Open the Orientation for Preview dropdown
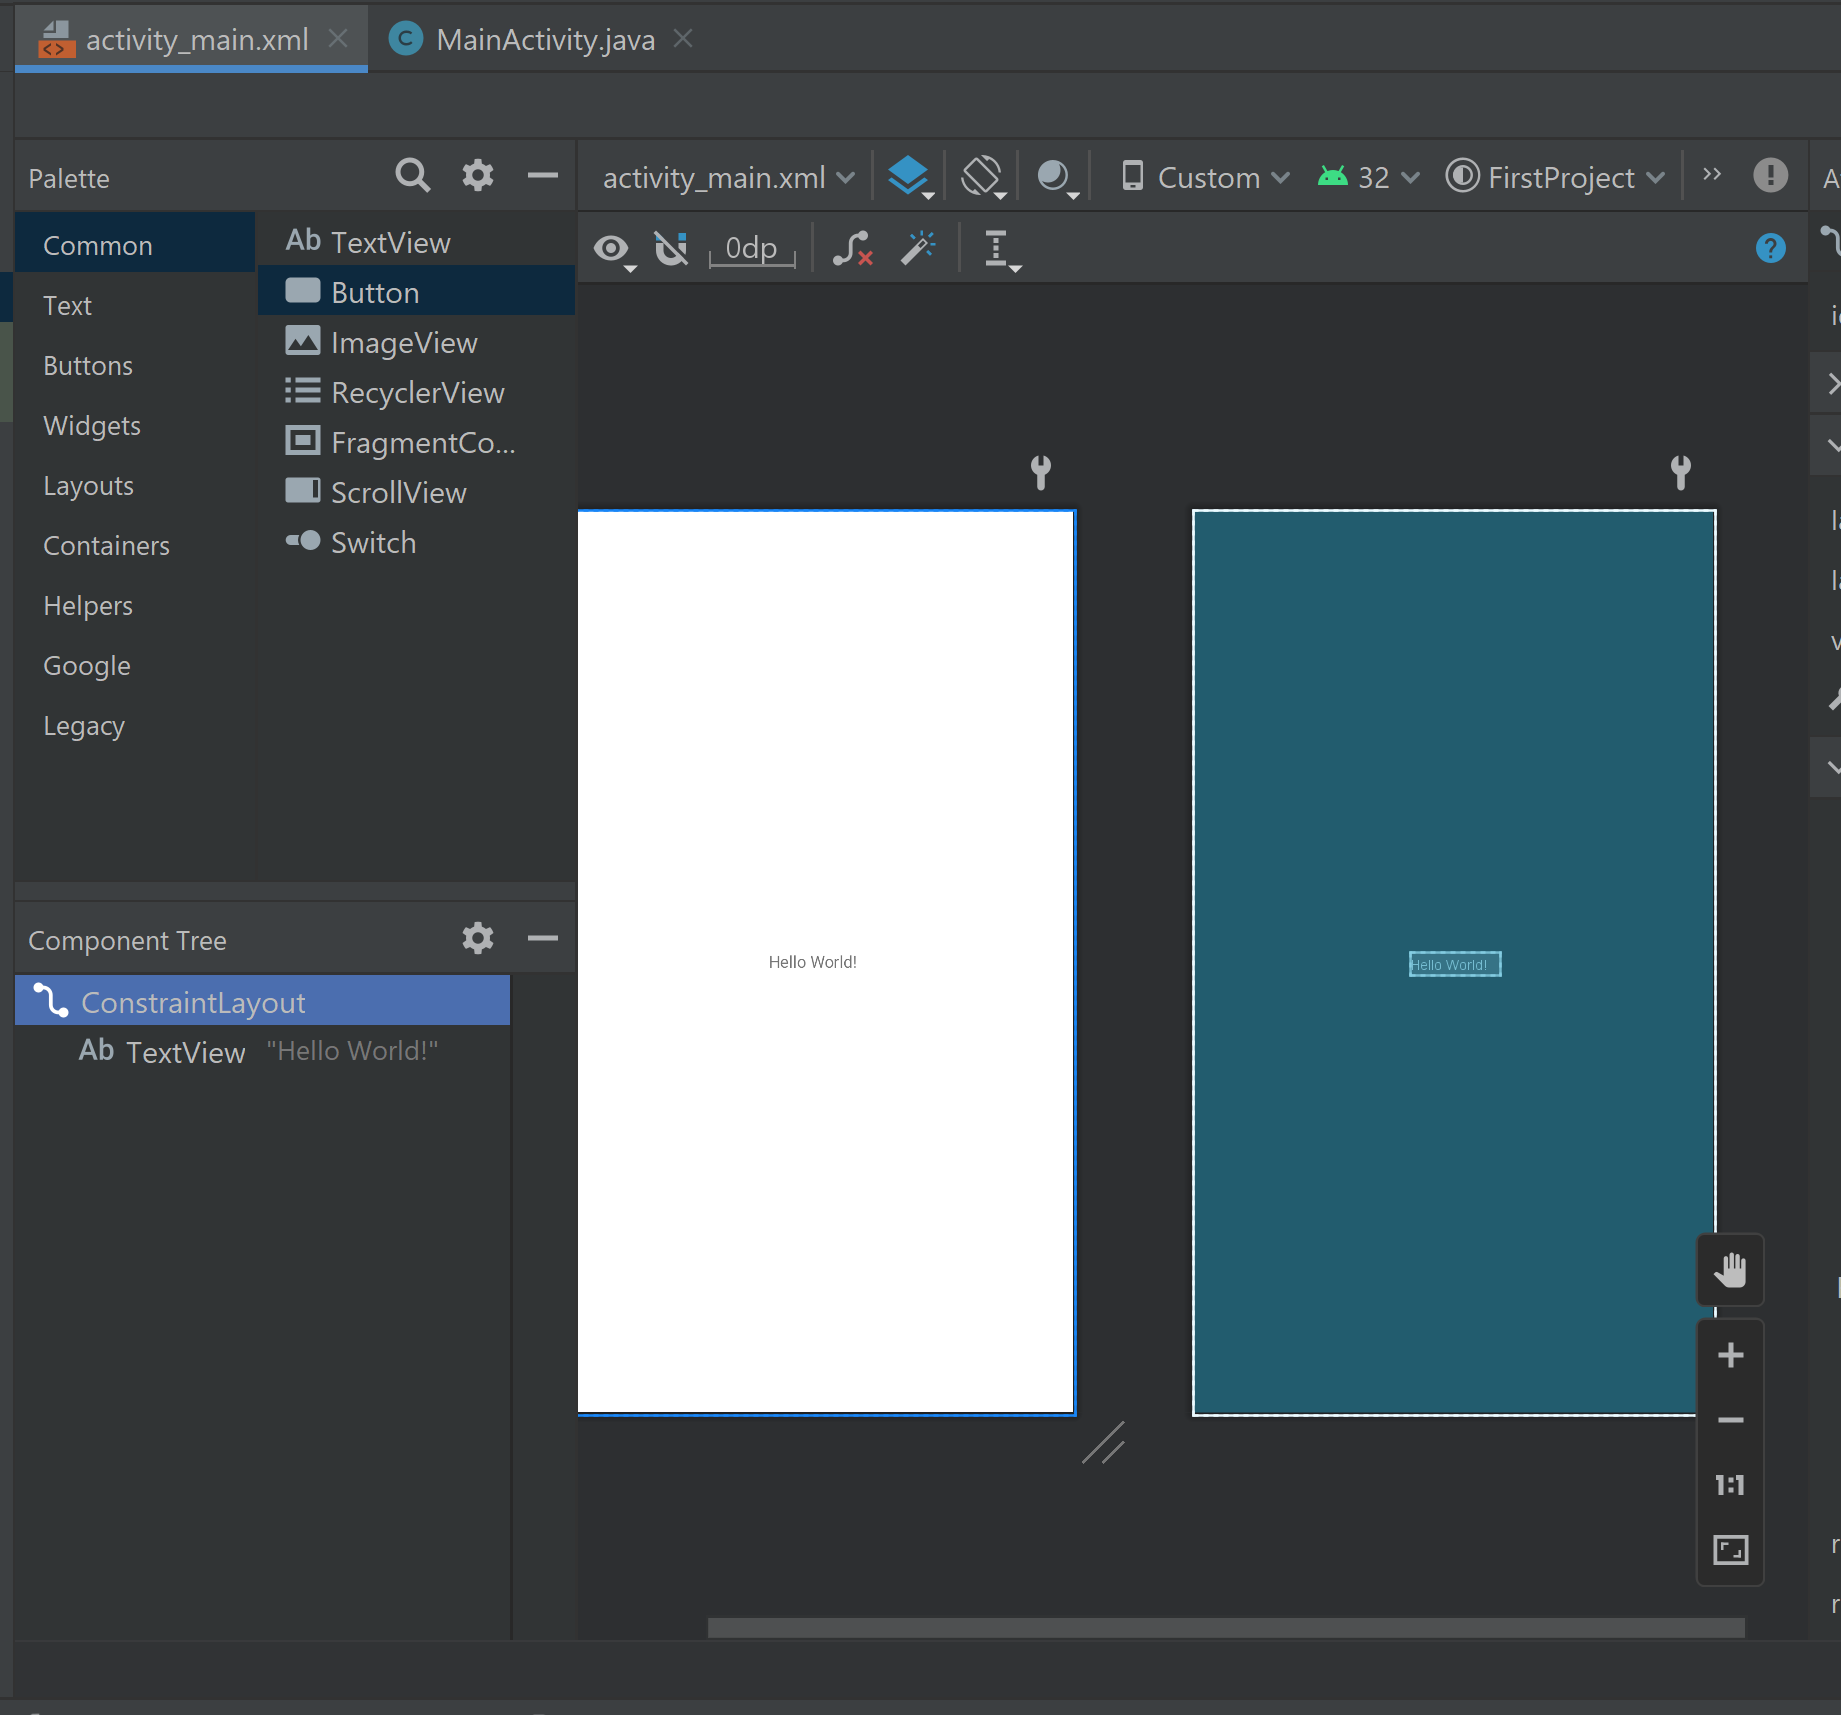This screenshot has width=1841, height=1715. pos(983,177)
